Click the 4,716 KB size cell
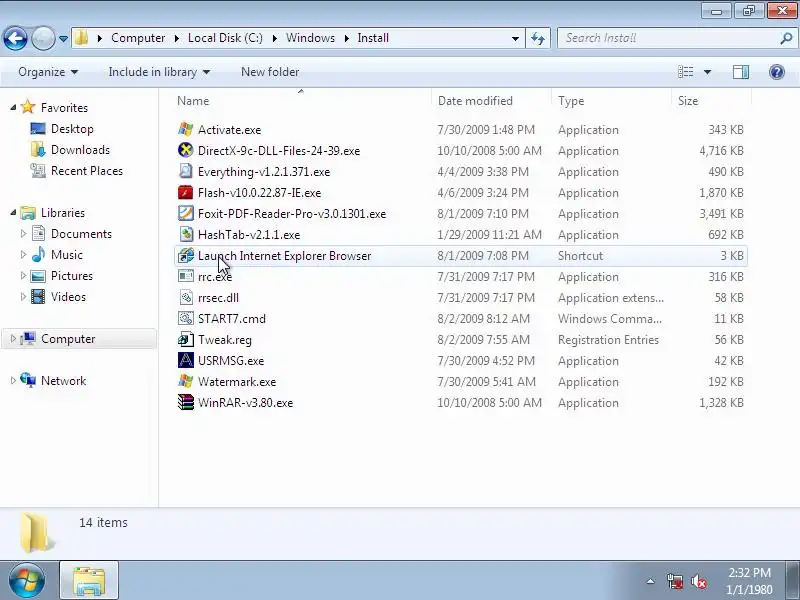The height and width of the screenshot is (600, 800). [x=721, y=151]
